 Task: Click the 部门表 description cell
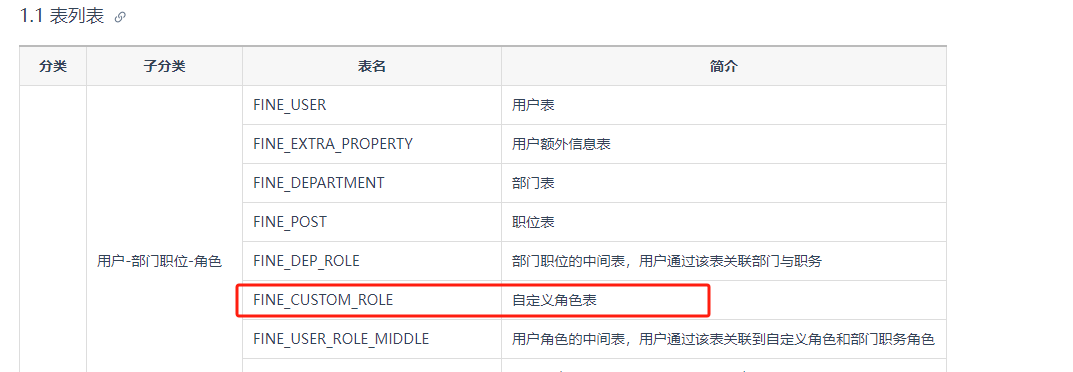tap(724, 183)
